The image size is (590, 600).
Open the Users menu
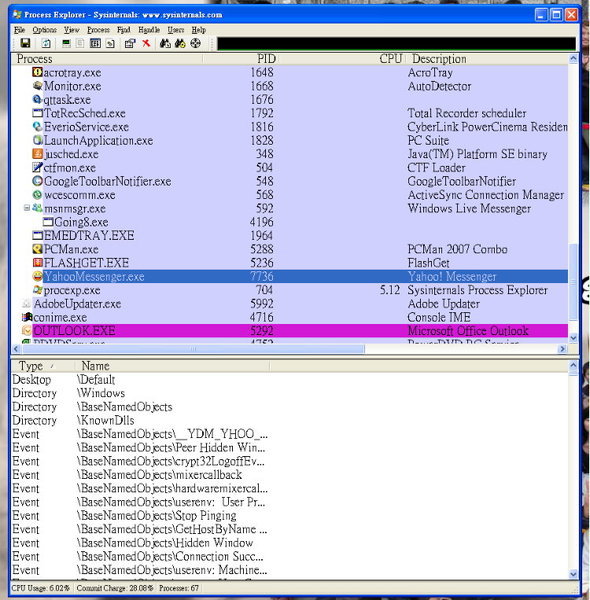click(176, 30)
